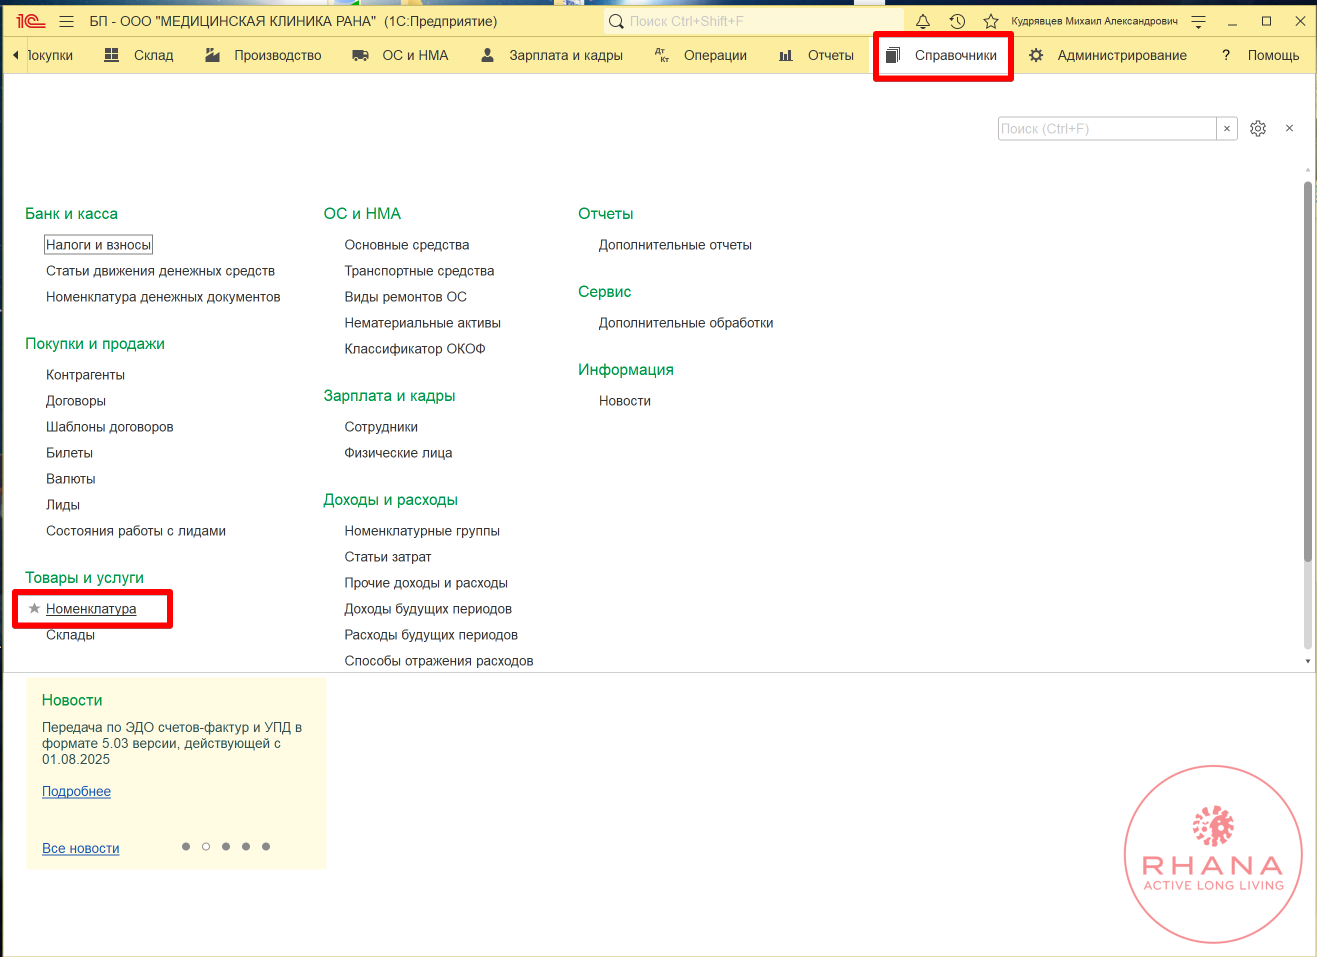The image size is (1317, 957).
Task: Click the notifications bell icon
Action: coord(923,21)
